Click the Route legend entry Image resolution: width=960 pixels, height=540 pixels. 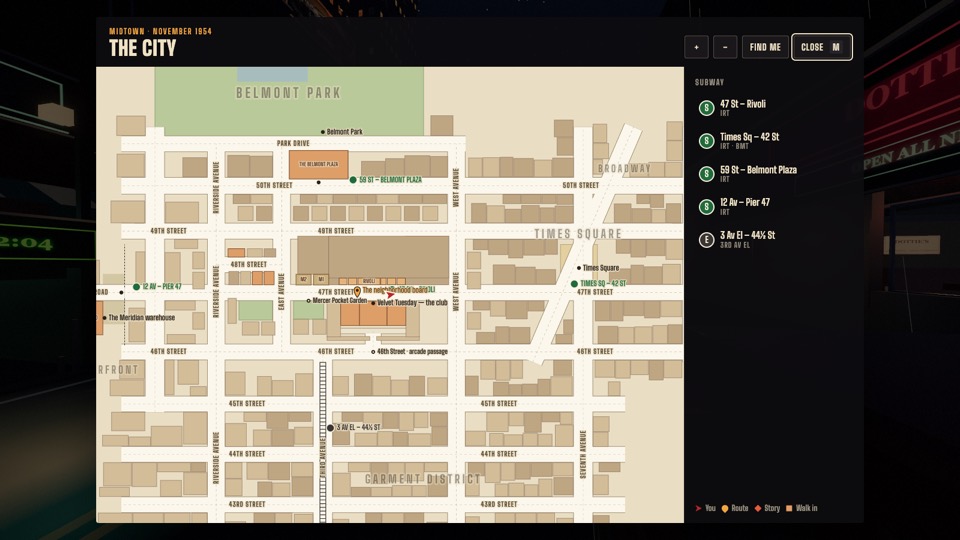(x=735, y=508)
